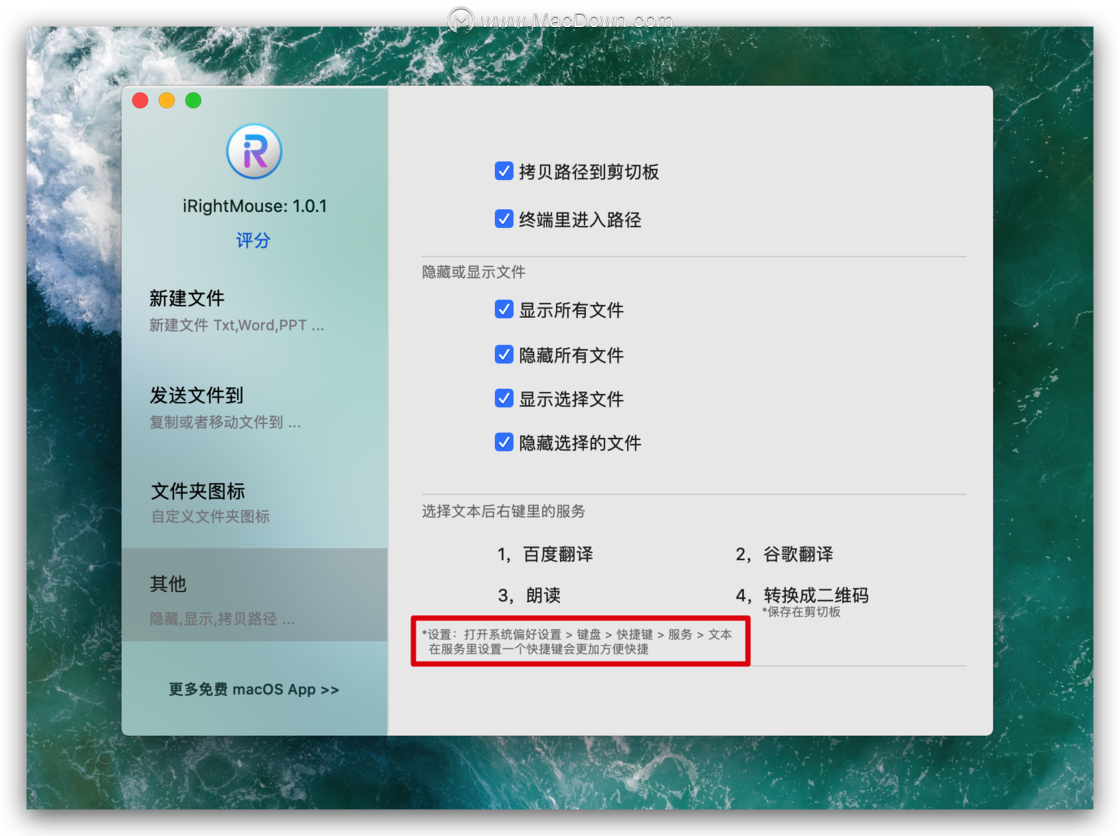Click the iRightMouse app logo icon
The height and width of the screenshot is (836, 1120).
tap(254, 151)
